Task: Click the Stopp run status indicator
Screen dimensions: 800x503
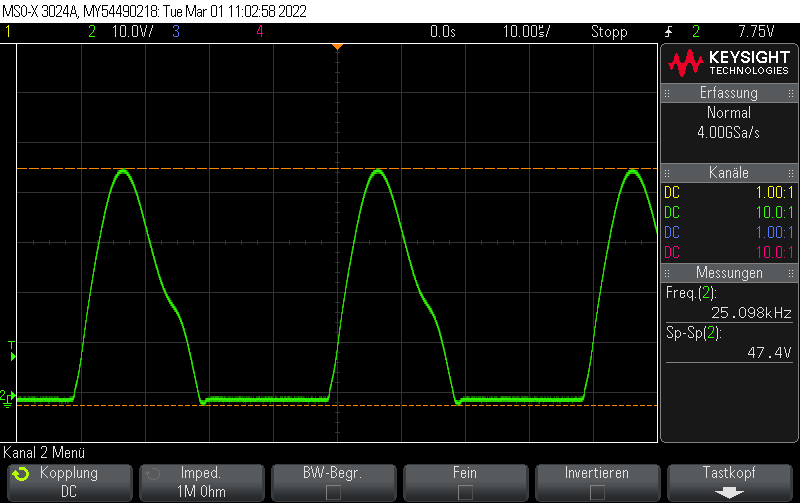Action: (x=609, y=32)
